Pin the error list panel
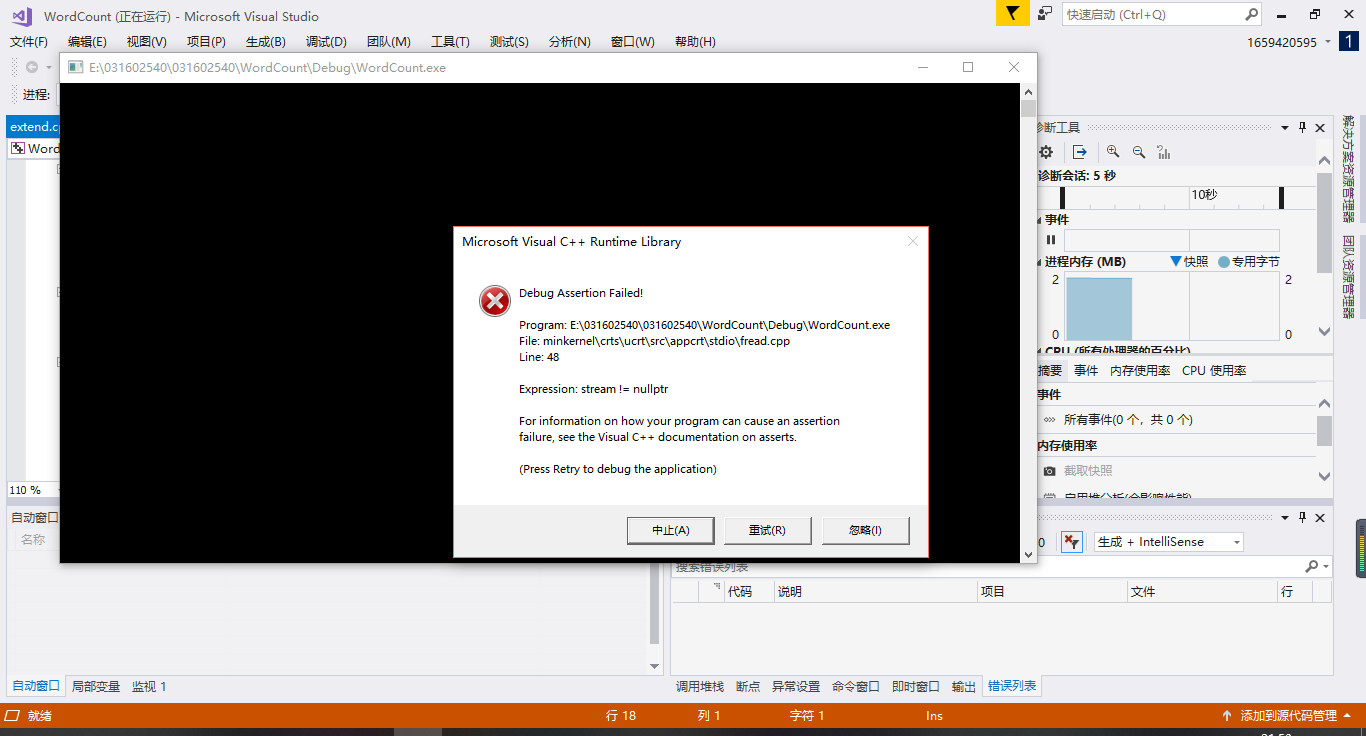This screenshot has width=1366, height=736. (x=1302, y=517)
